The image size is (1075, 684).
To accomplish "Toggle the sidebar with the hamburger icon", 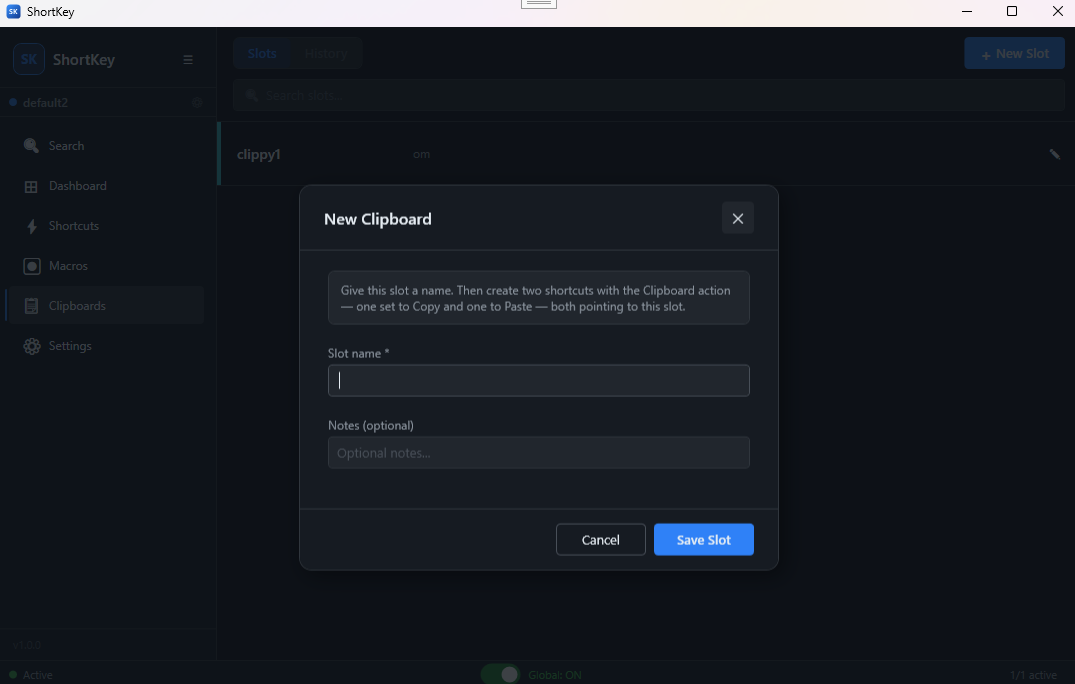I will [188, 59].
